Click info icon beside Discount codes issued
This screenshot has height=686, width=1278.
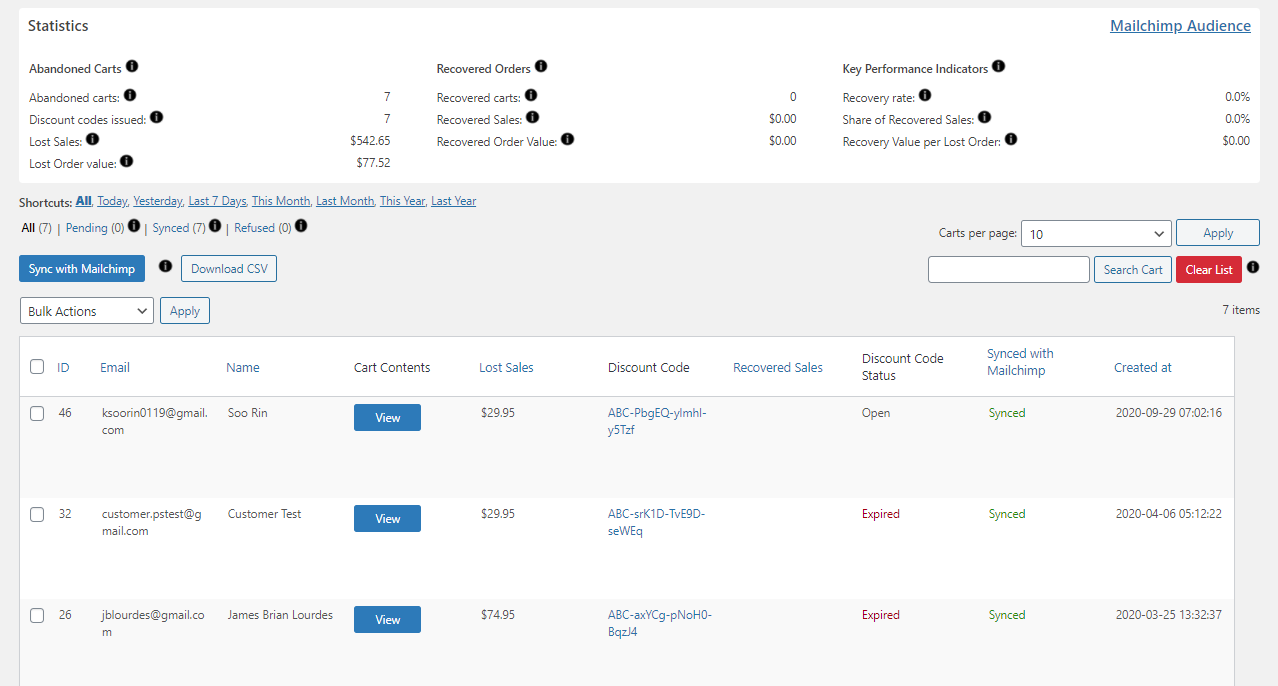[156, 118]
